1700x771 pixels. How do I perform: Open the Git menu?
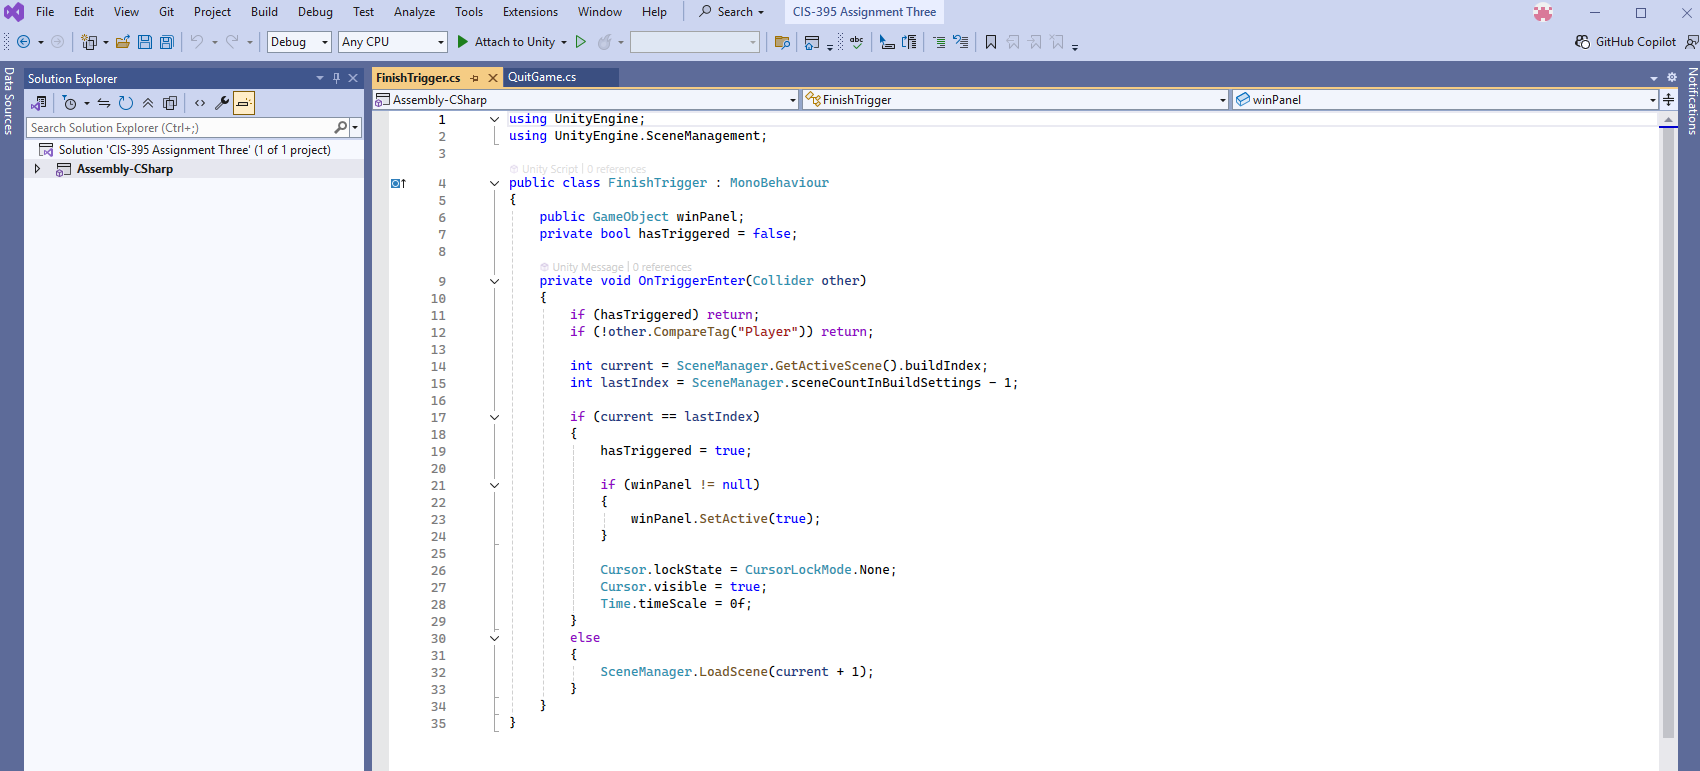pyautogui.click(x=167, y=12)
